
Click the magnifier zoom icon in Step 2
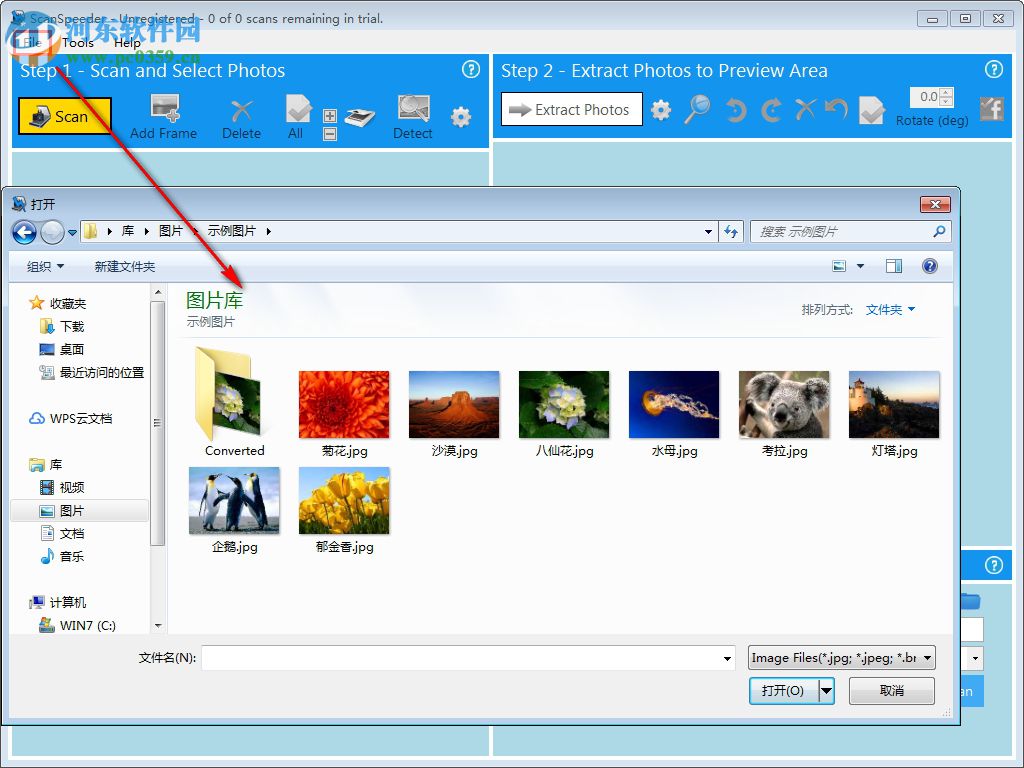697,109
